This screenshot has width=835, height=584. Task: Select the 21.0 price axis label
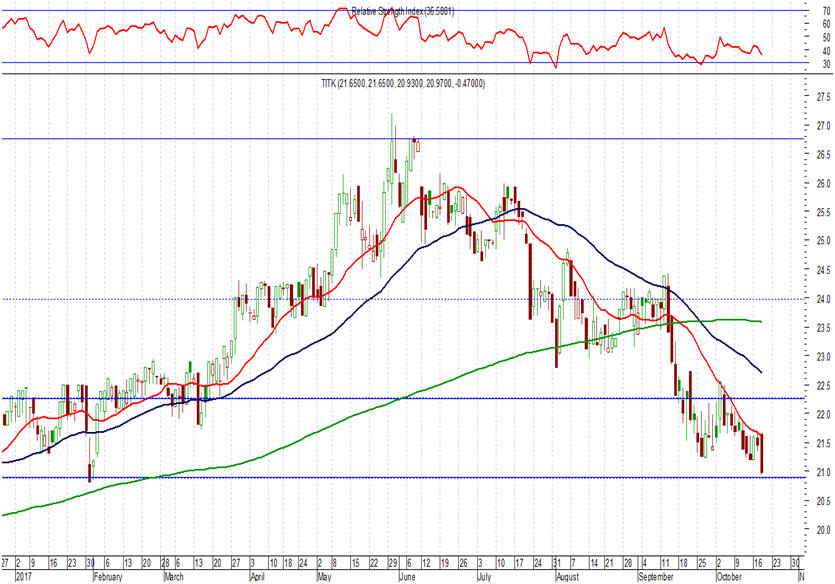click(823, 472)
